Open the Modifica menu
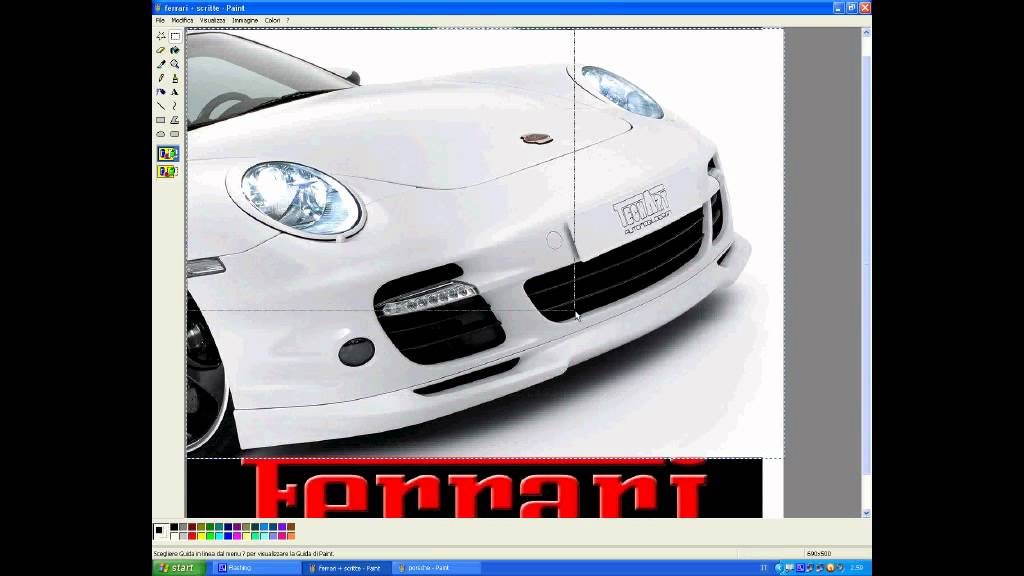This screenshot has height=576, width=1024. (182, 20)
